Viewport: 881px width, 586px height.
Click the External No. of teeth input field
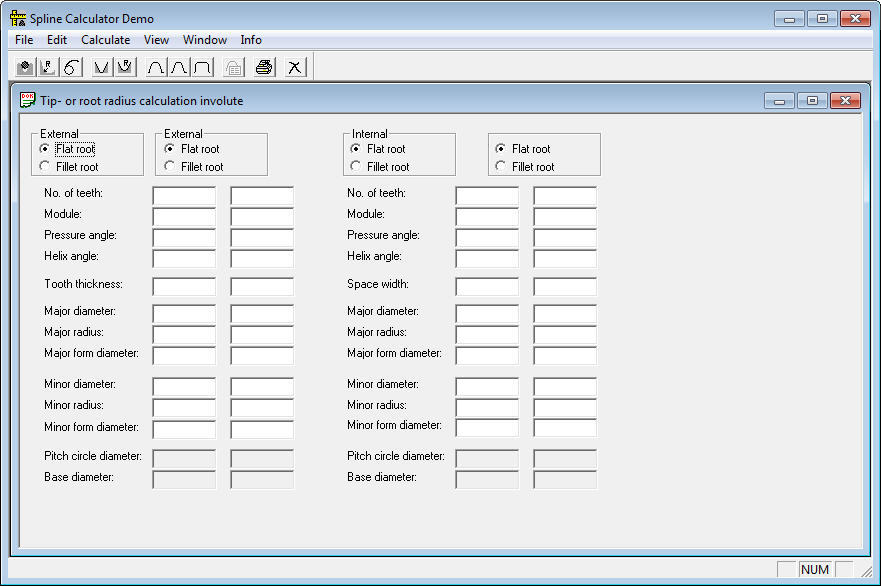pos(183,193)
